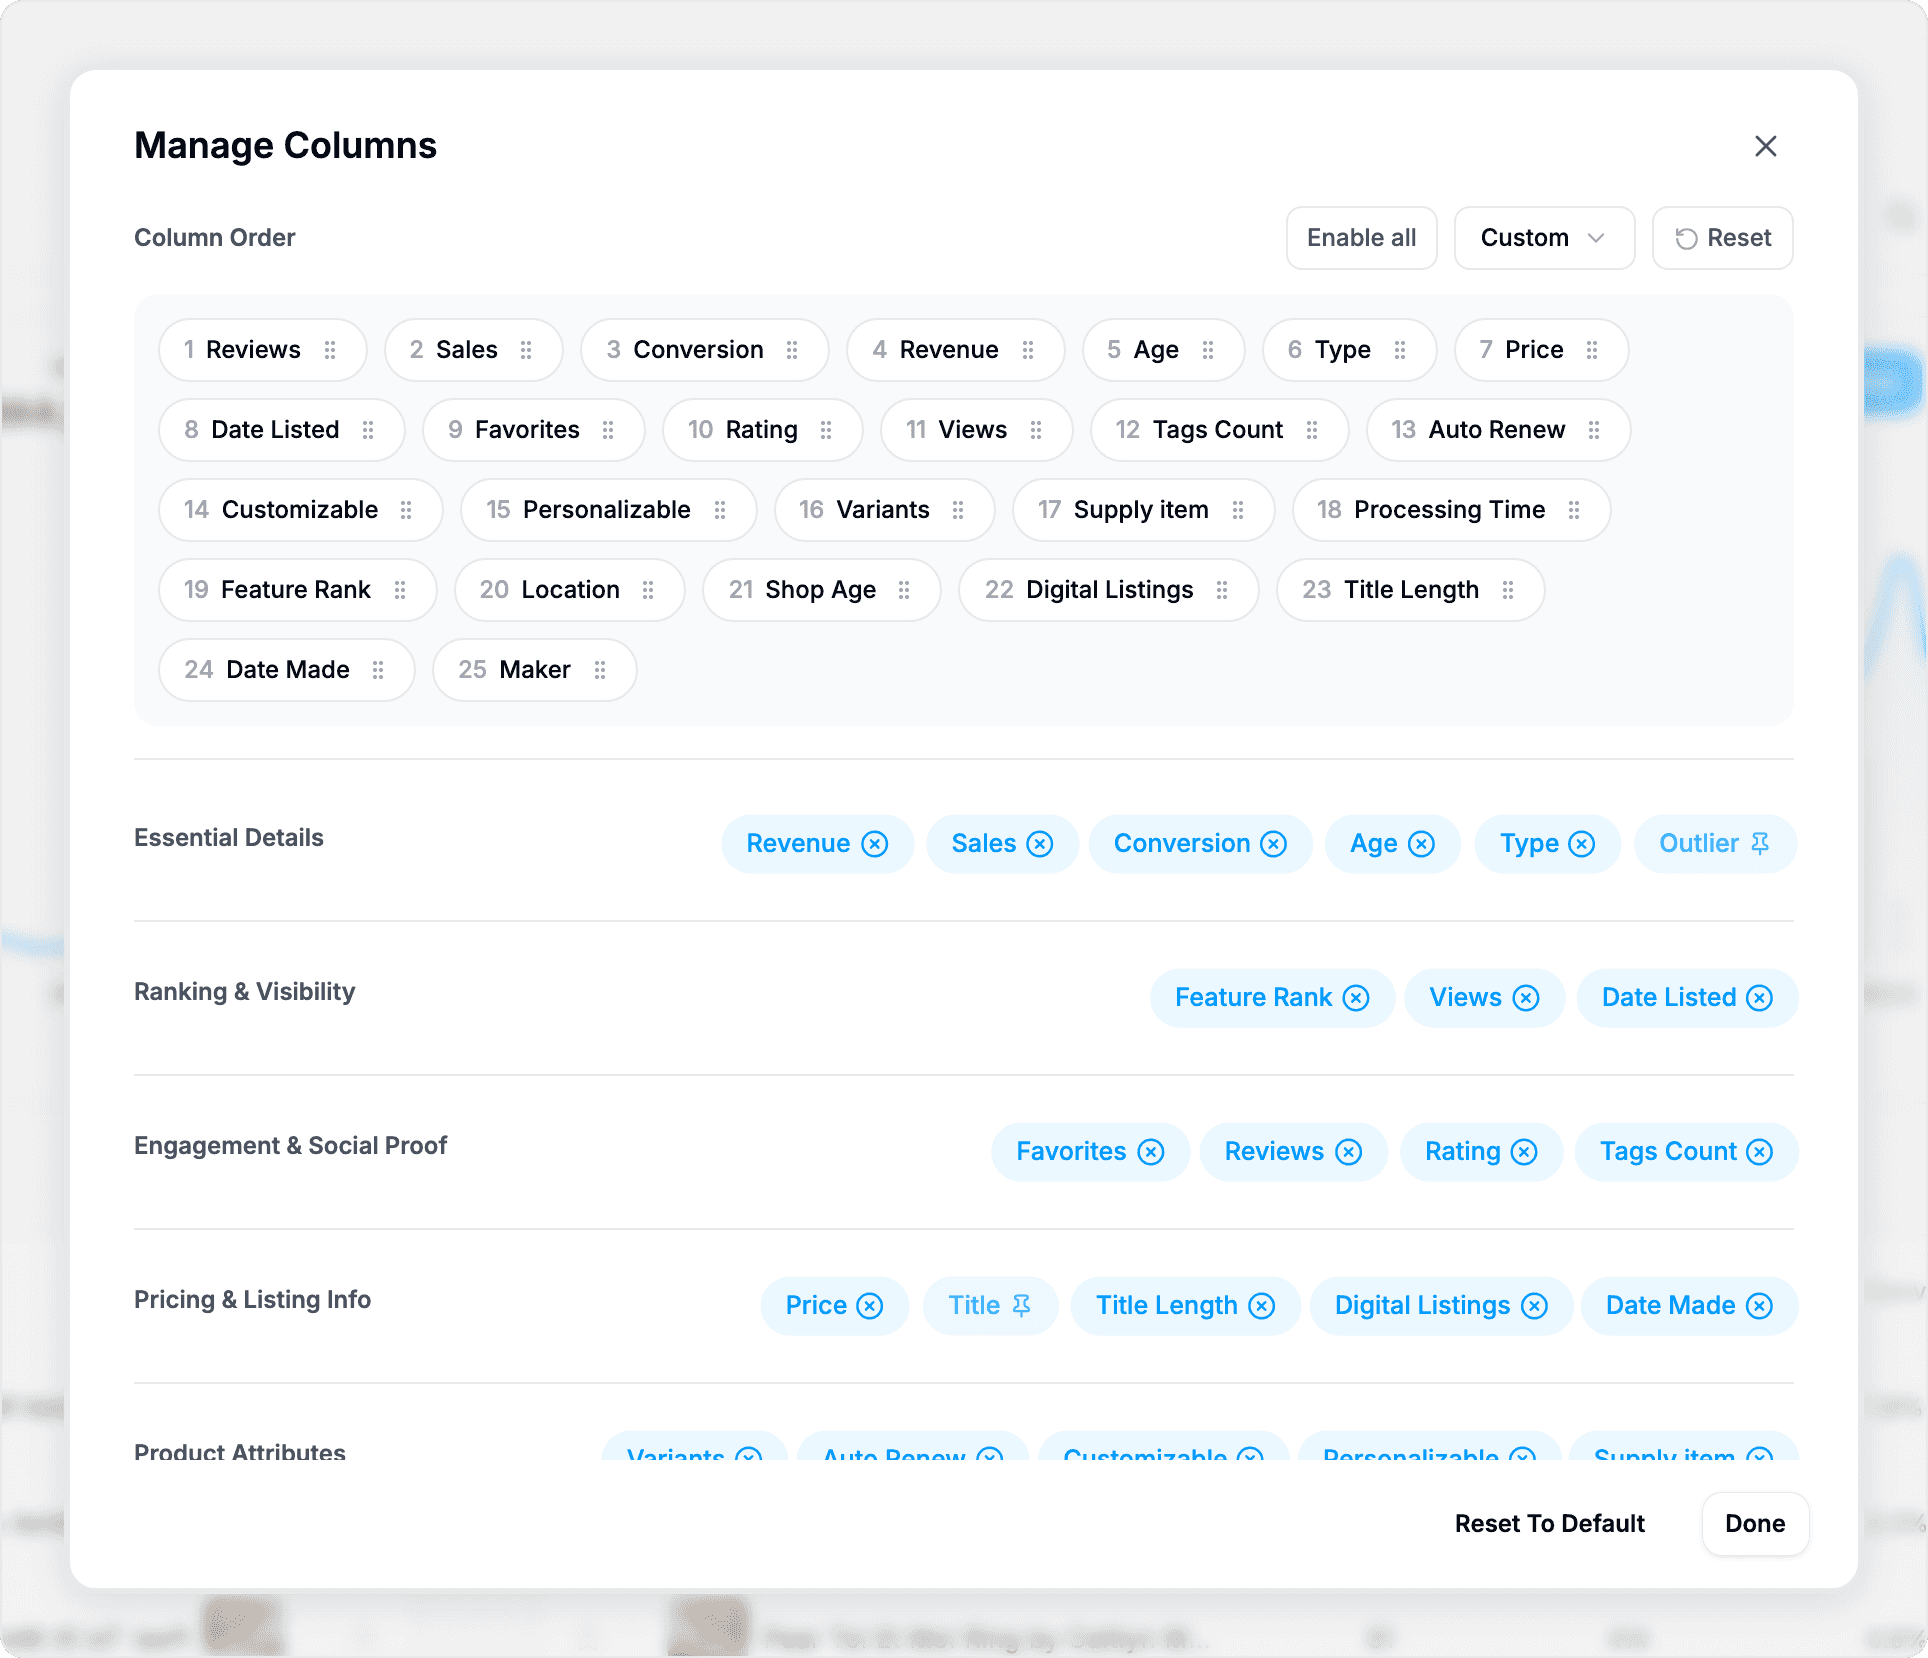The height and width of the screenshot is (1658, 1928).
Task: Click drag handle on Customizable chip
Action: (406, 510)
